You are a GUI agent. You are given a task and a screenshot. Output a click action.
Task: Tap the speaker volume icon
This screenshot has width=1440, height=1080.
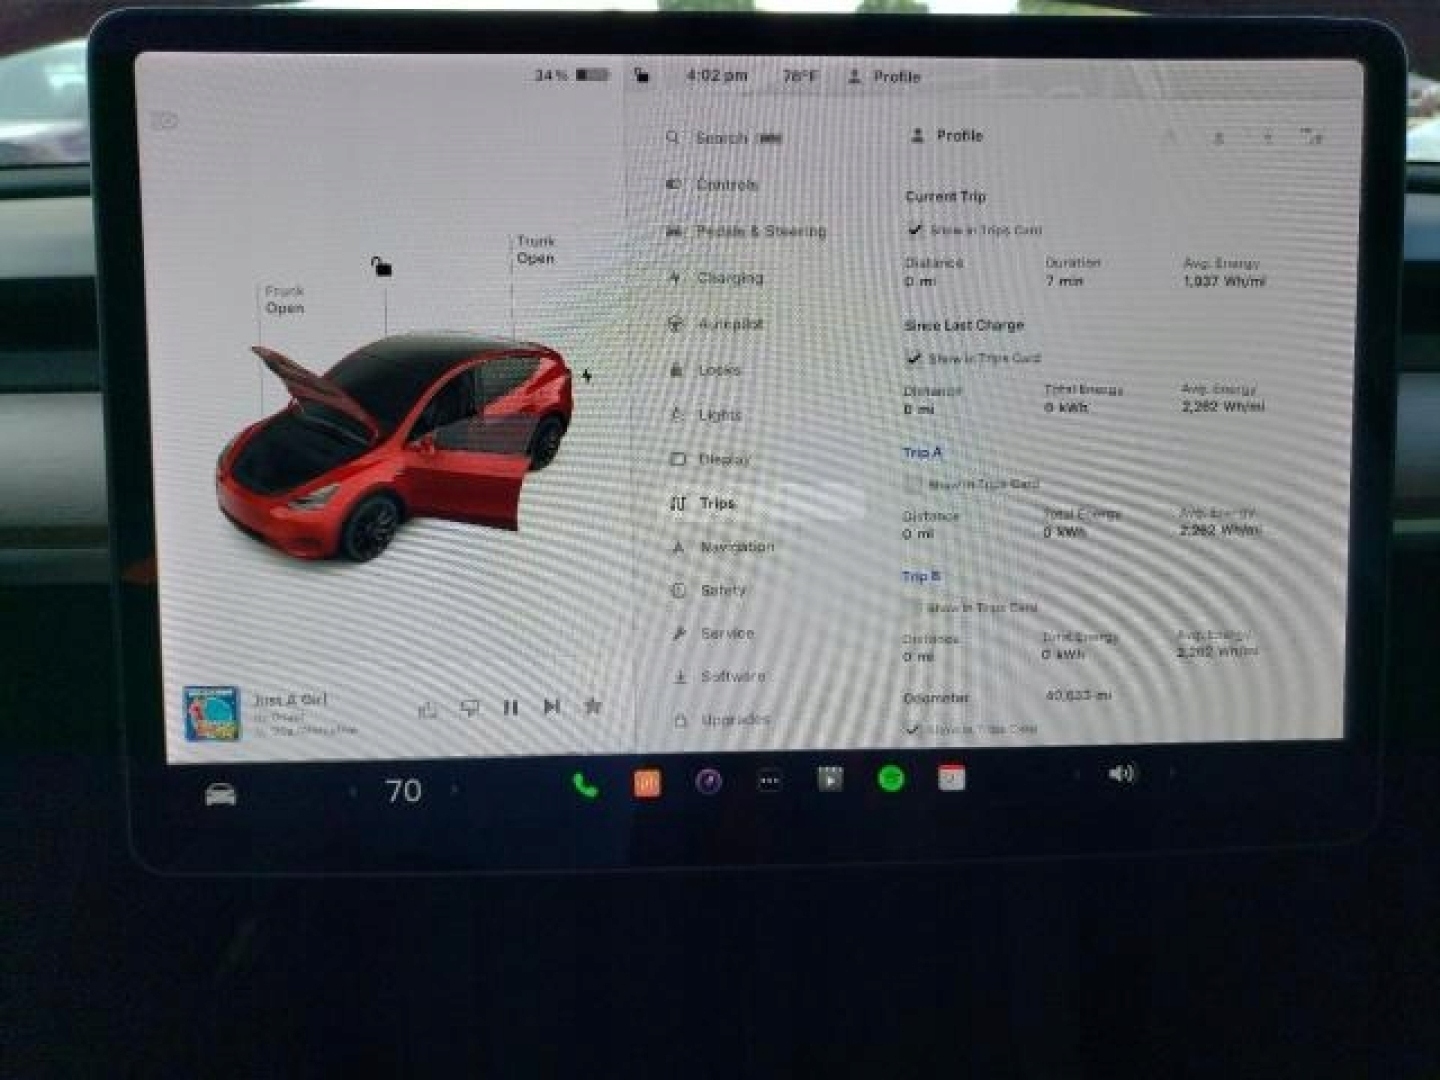click(x=1121, y=774)
